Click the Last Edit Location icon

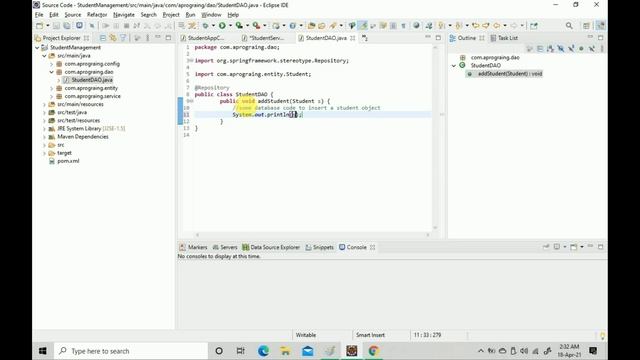tap(476, 26)
